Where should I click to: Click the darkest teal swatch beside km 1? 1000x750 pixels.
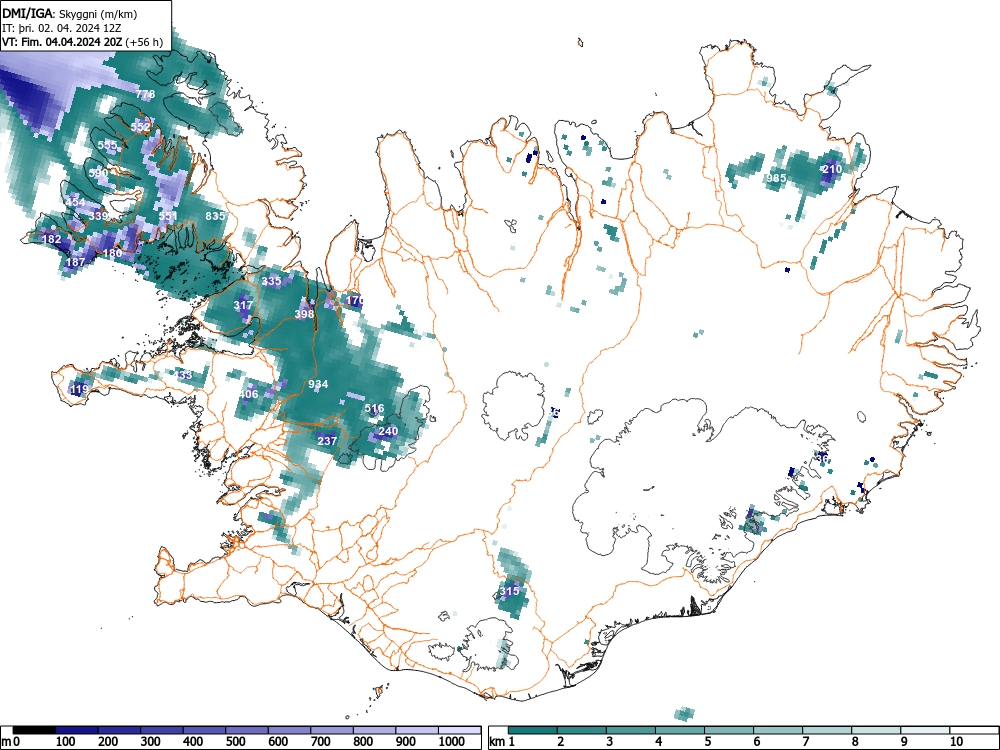tap(533, 730)
